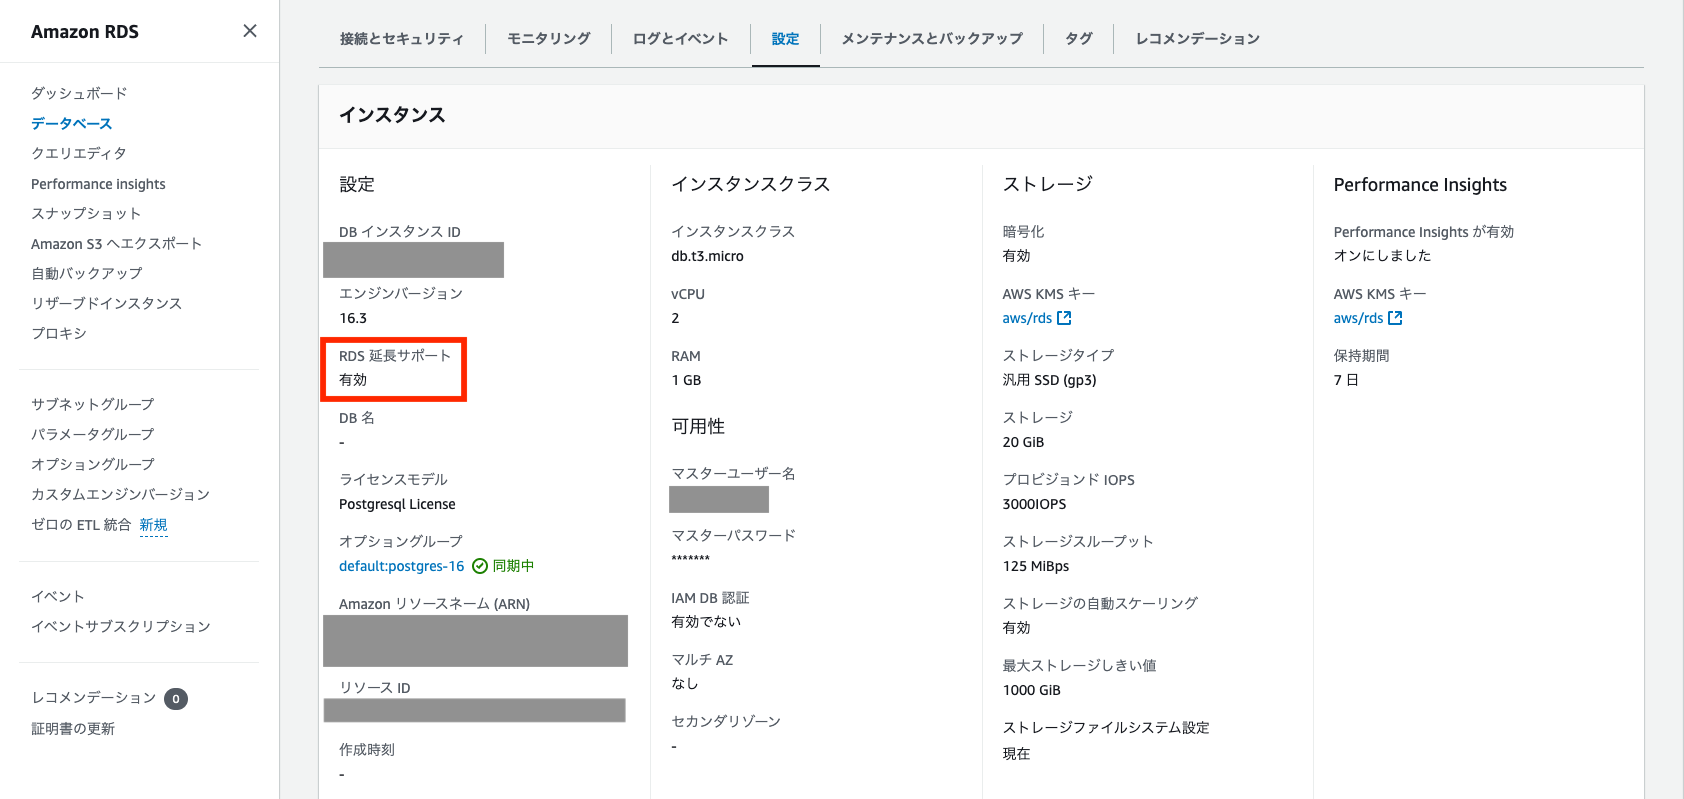Click 3000IOPS value
The width and height of the screenshot is (1684, 799).
tap(1035, 504)
